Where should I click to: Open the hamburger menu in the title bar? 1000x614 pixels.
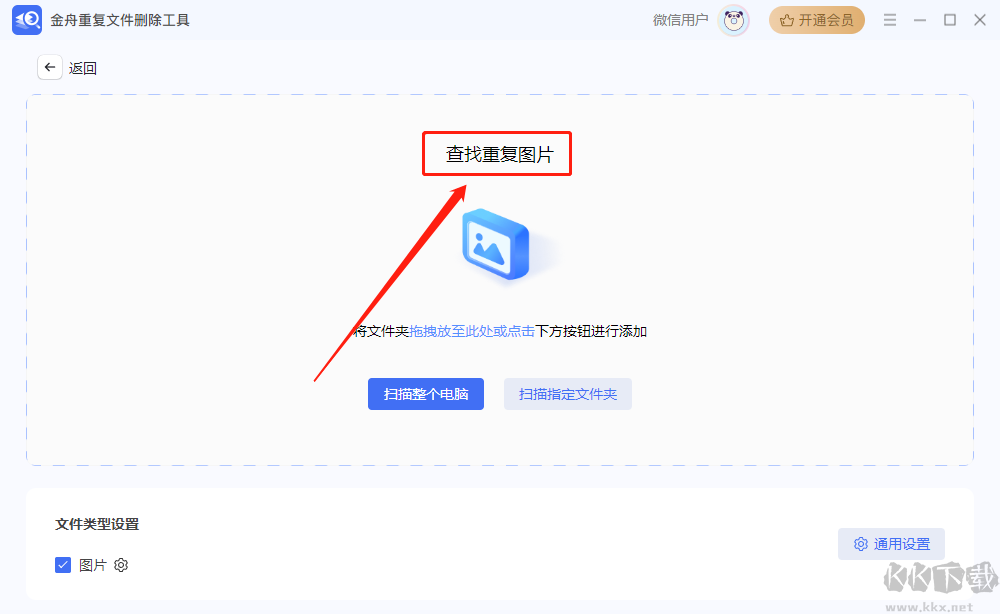click(x=889, y=19)
